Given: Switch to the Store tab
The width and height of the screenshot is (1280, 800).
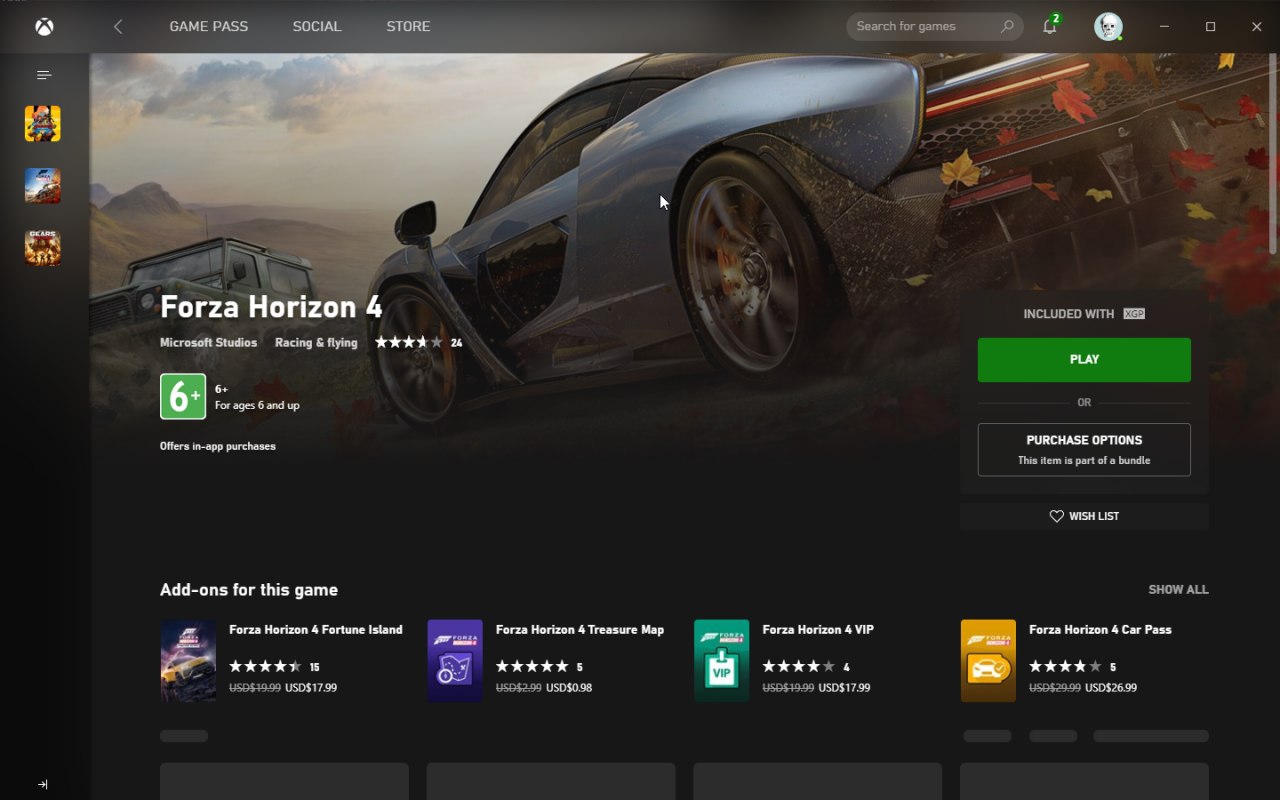Looking at the screenshot, I should 408,27.
